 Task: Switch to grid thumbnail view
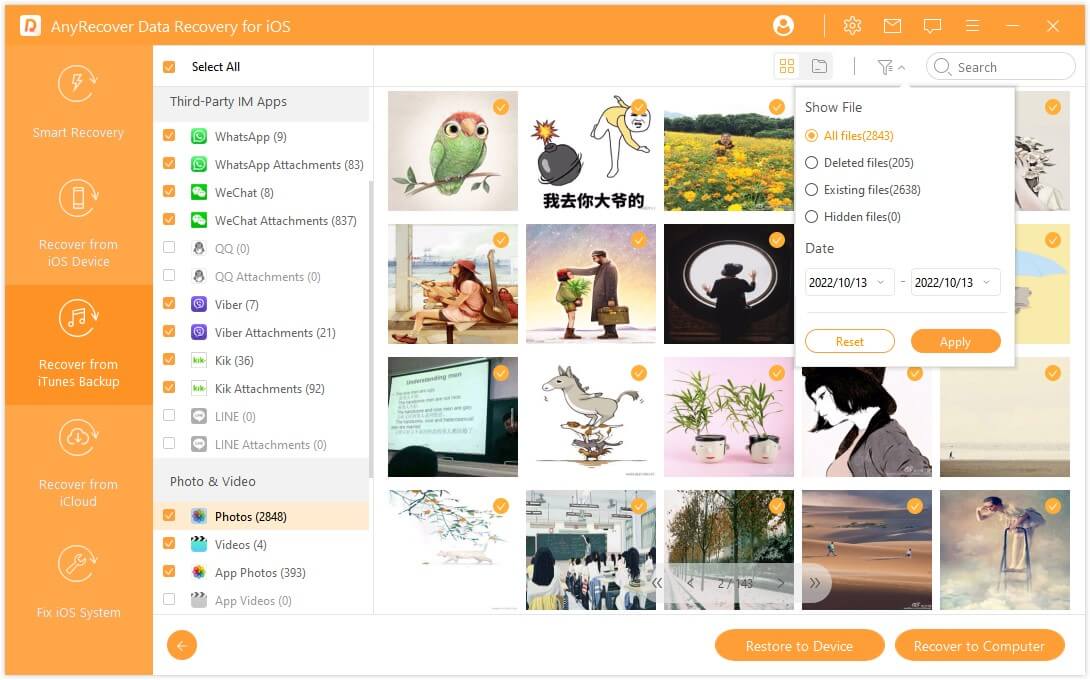(x=787, y=65)
